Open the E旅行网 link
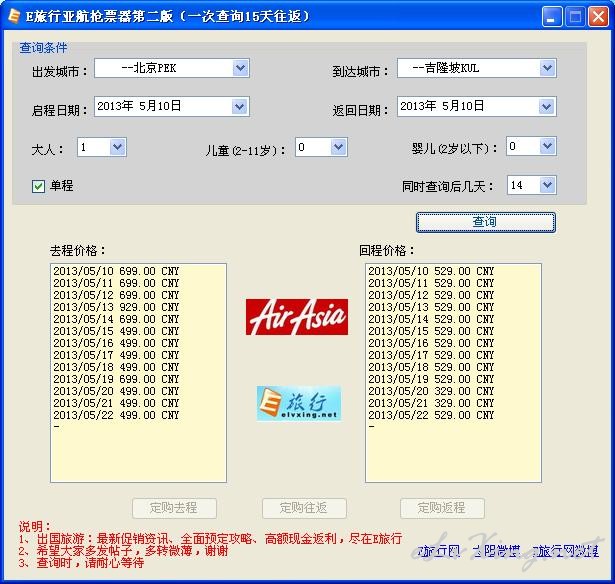The height and width of the screenshot is (584, 615). [438, 551]
